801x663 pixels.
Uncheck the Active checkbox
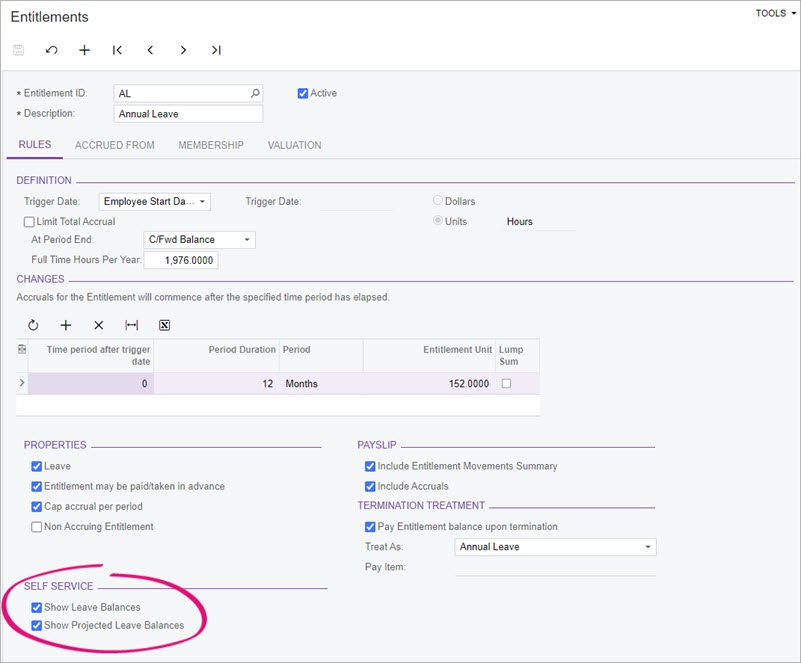point(303,93)
